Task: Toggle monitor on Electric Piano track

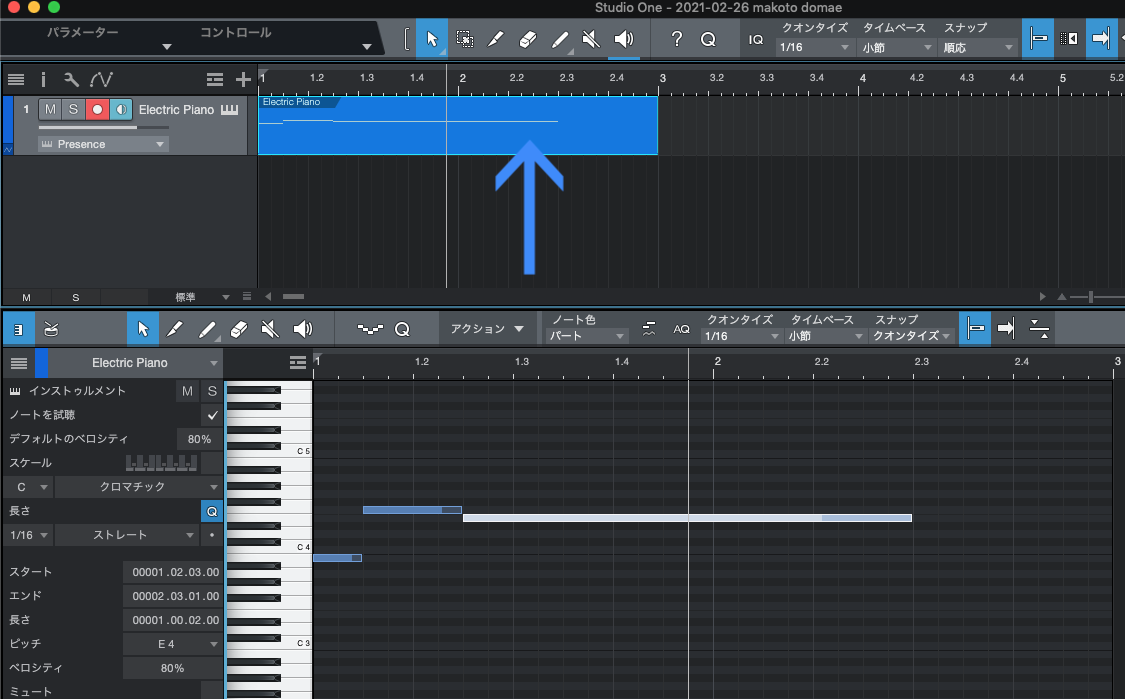Action: (x=121, y=109)
